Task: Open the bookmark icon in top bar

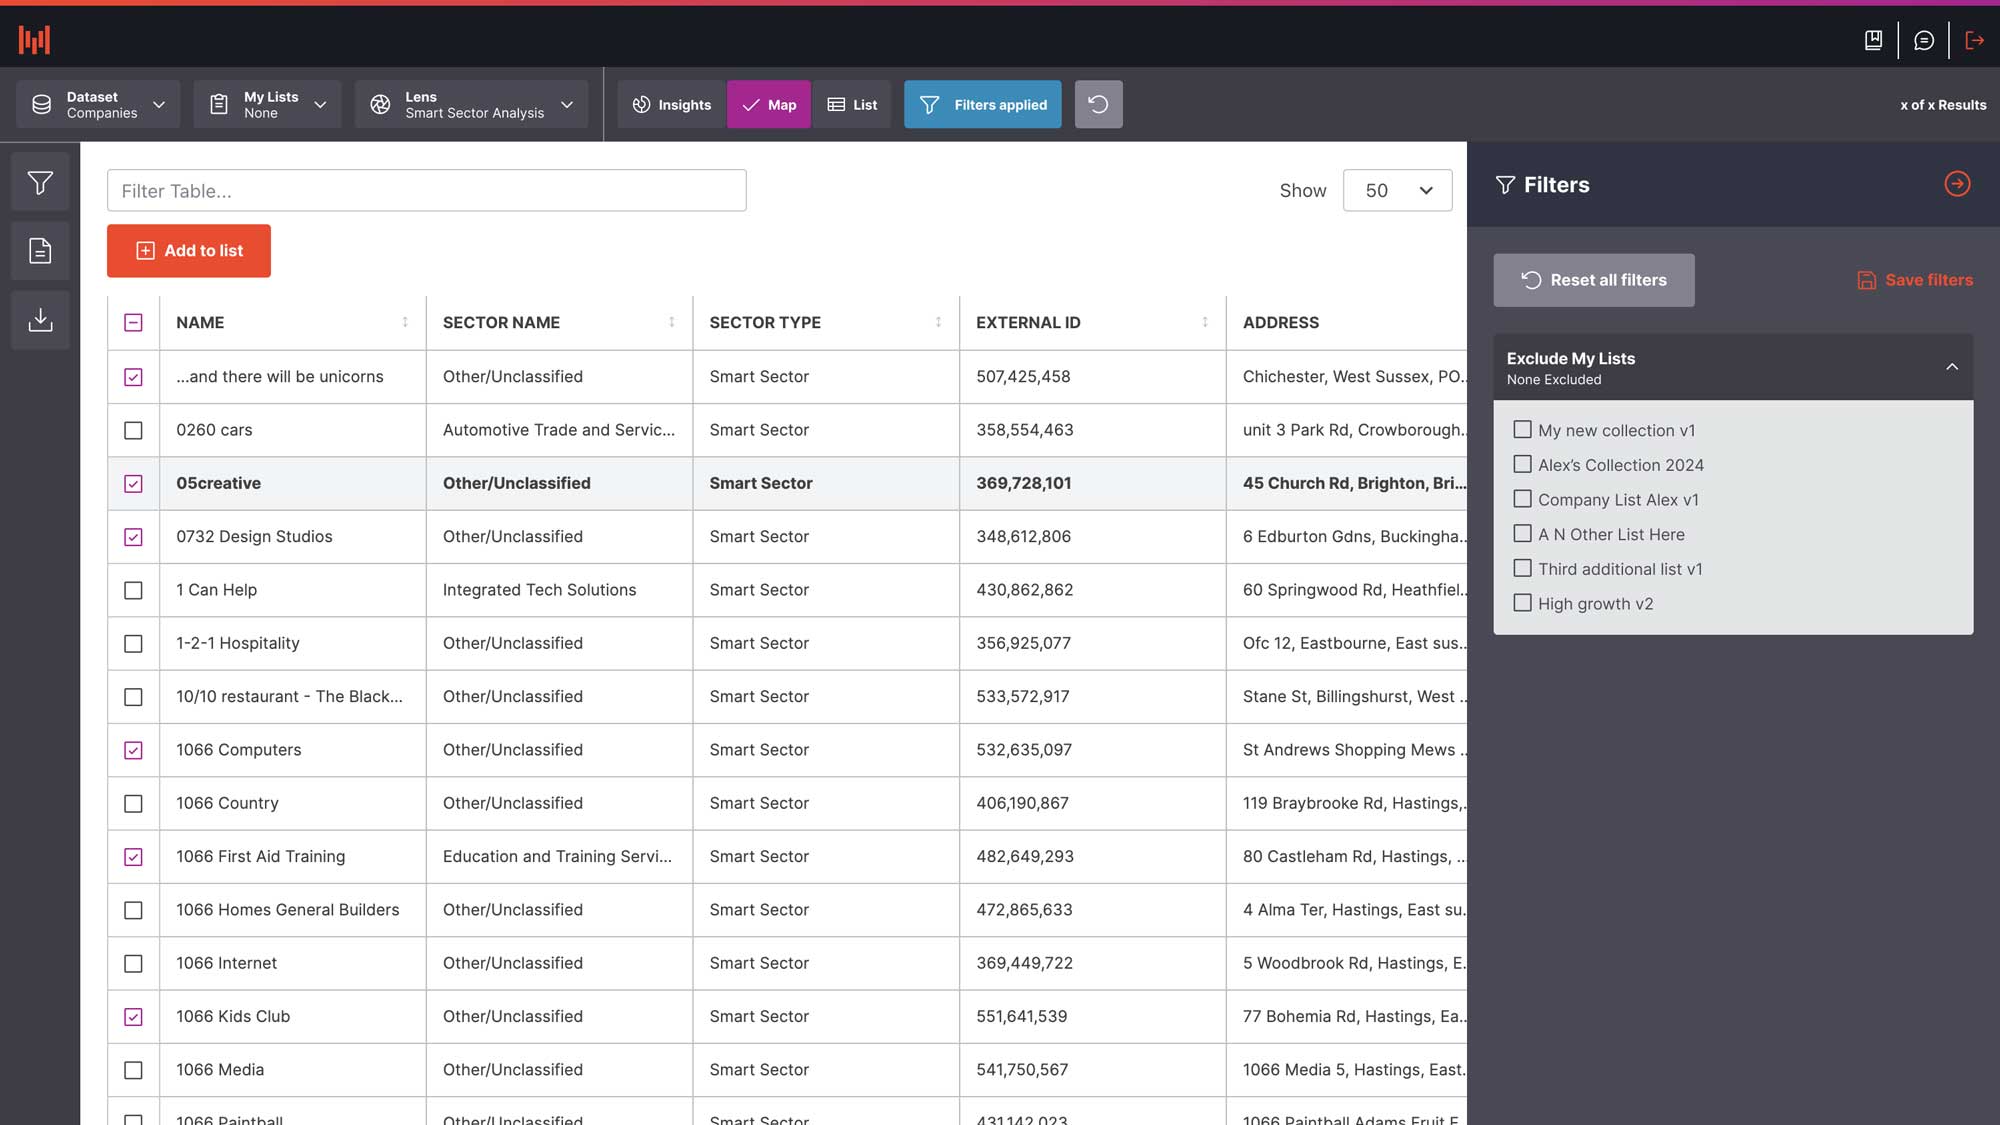Action: pos(1873,40)
